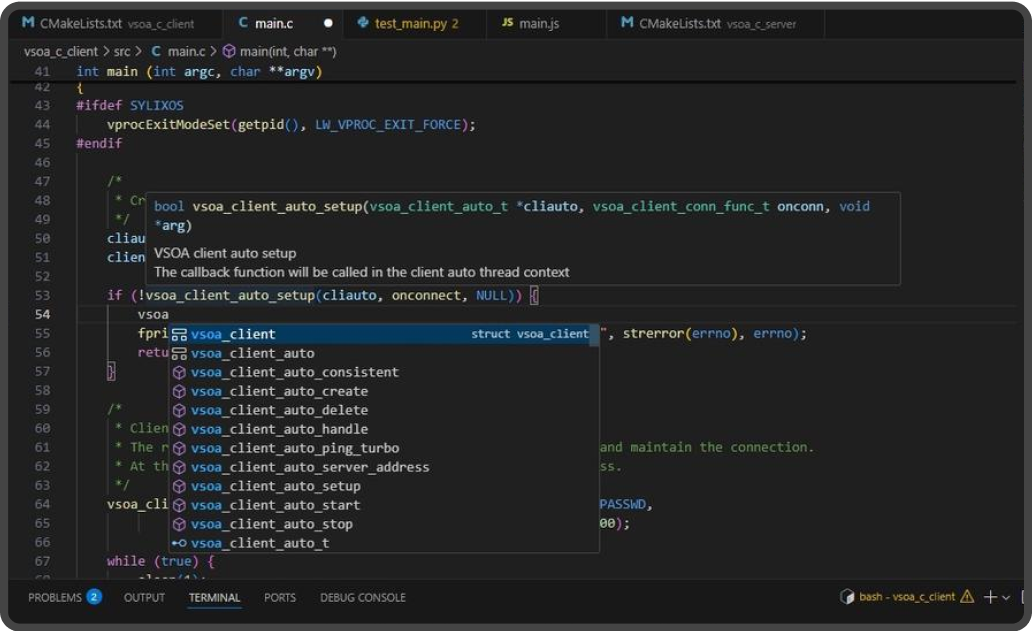Viewport: 1032px width, 631px height.
Task: Click while (true) statement on line 67
Action: click(161, 561)
